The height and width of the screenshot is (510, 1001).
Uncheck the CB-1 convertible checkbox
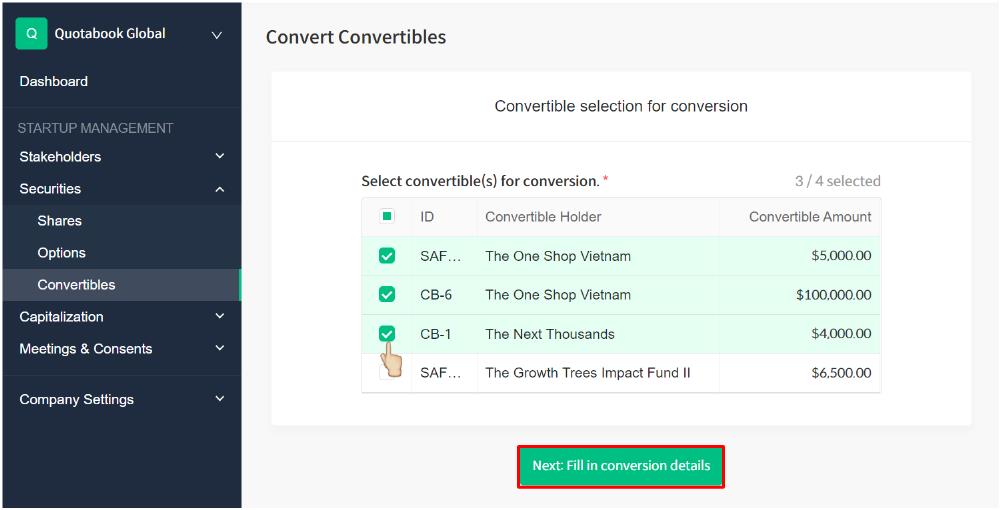(x=387, y=334)
